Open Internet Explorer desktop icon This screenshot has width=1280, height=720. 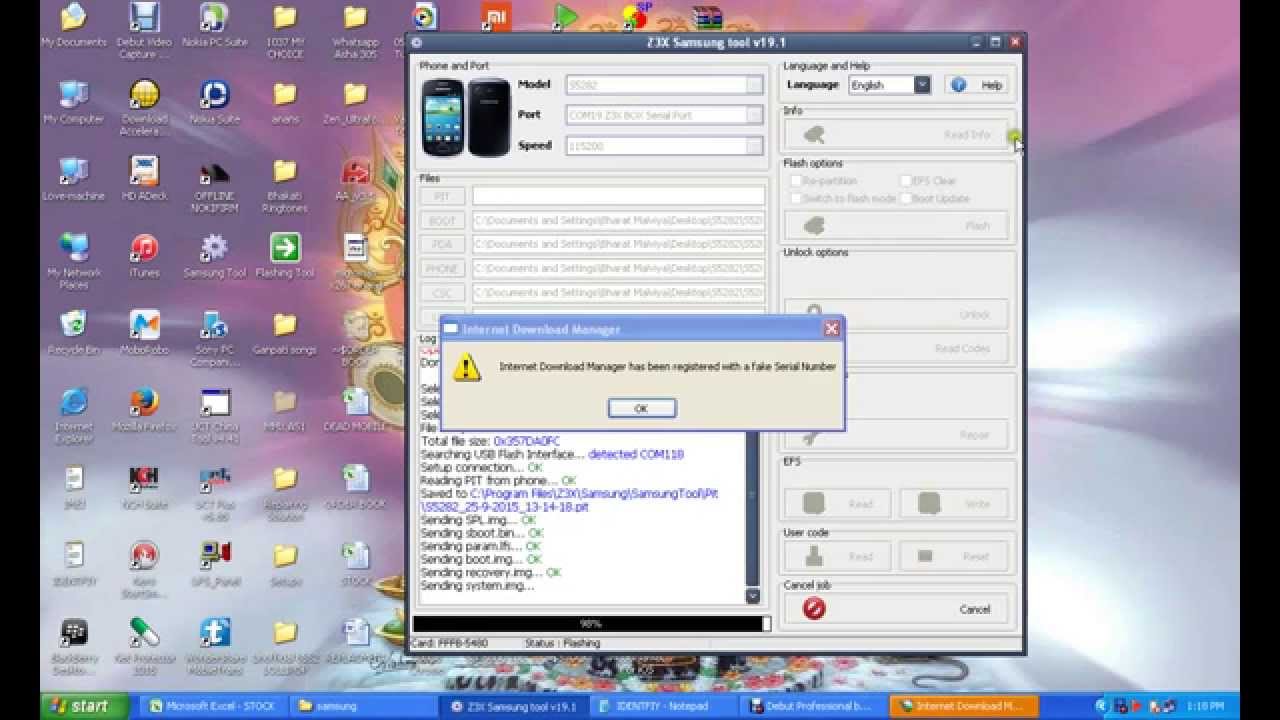(x=73, y=415)
